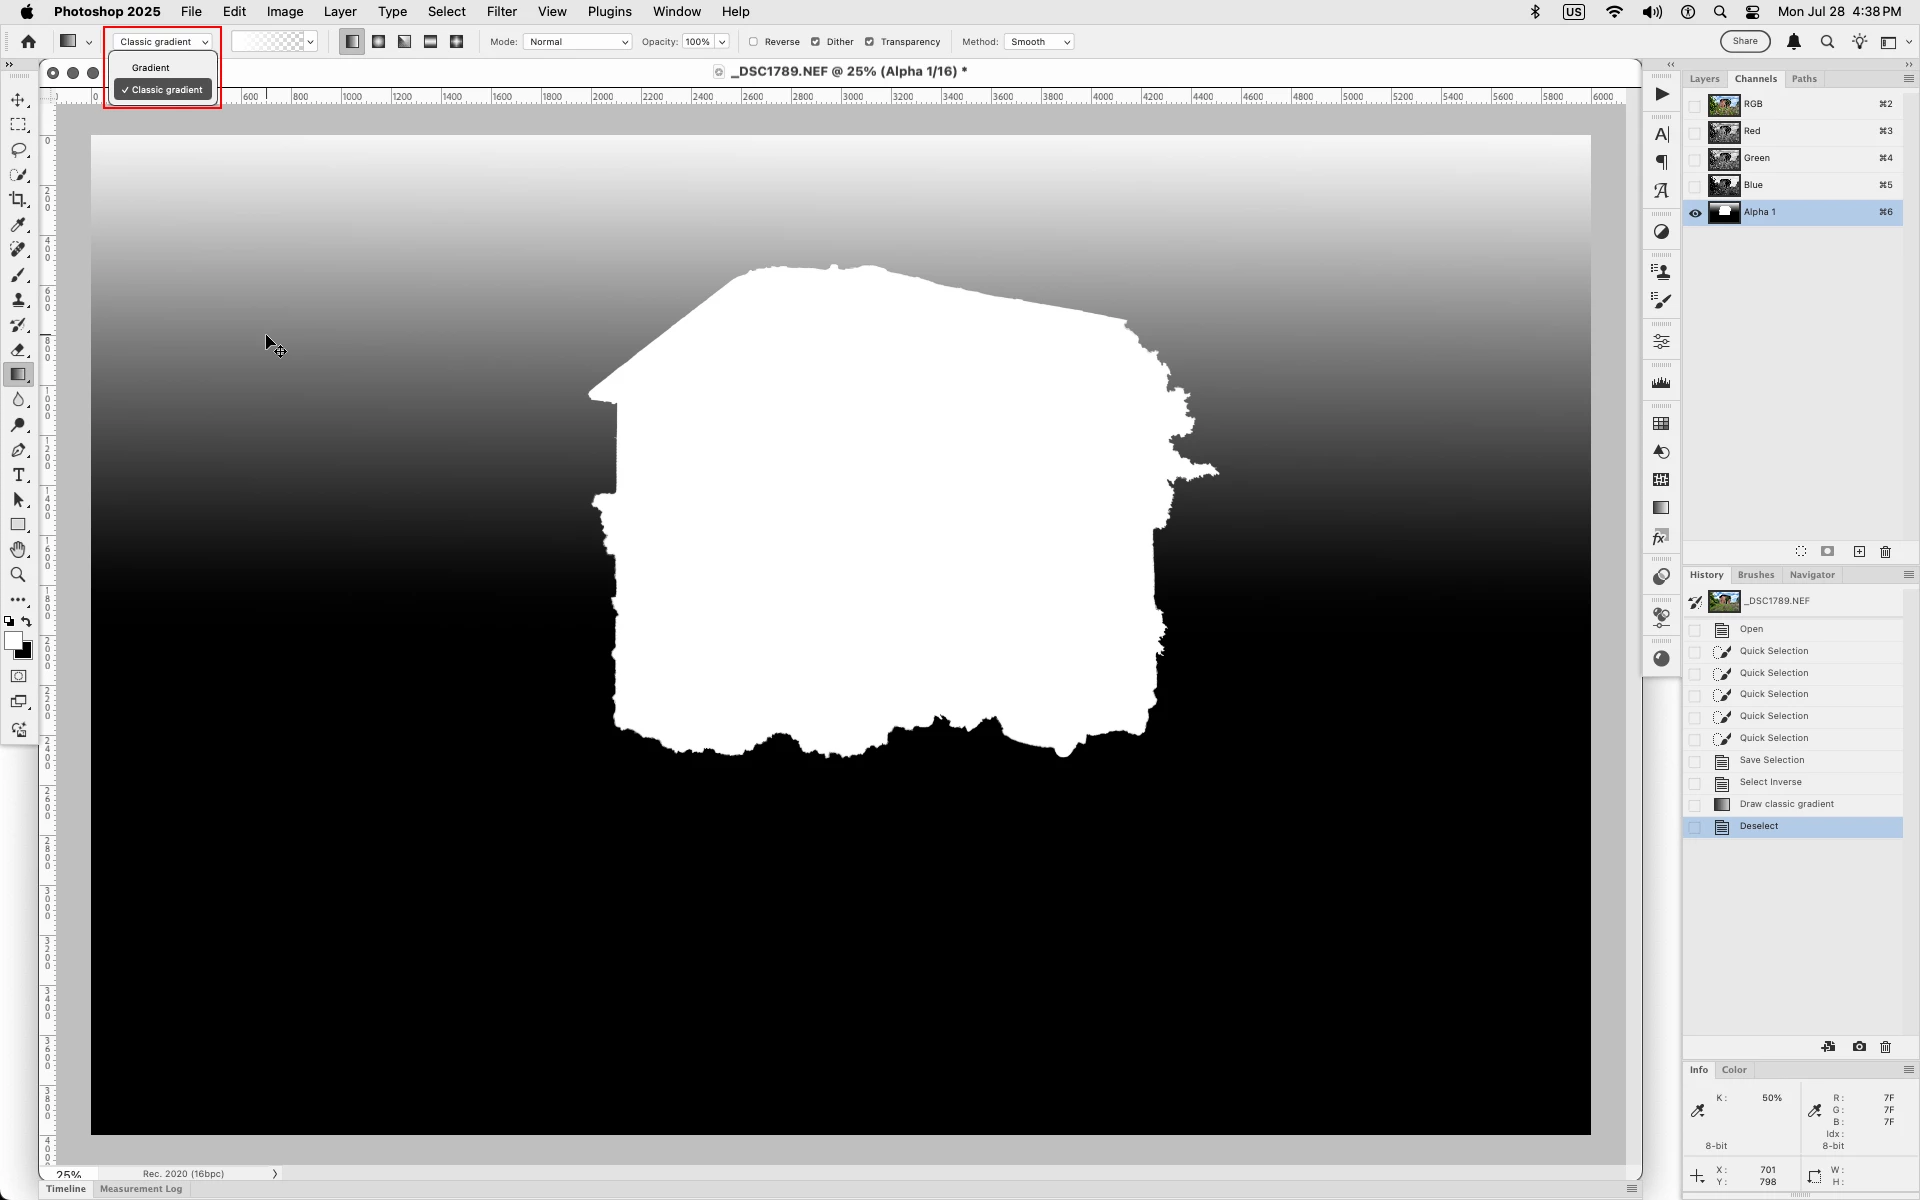Viewport: 1920px width, 1200px height.
Task: Select Draw classic gradient history state
Action: pyautogui.click(x=1786, y=805)
